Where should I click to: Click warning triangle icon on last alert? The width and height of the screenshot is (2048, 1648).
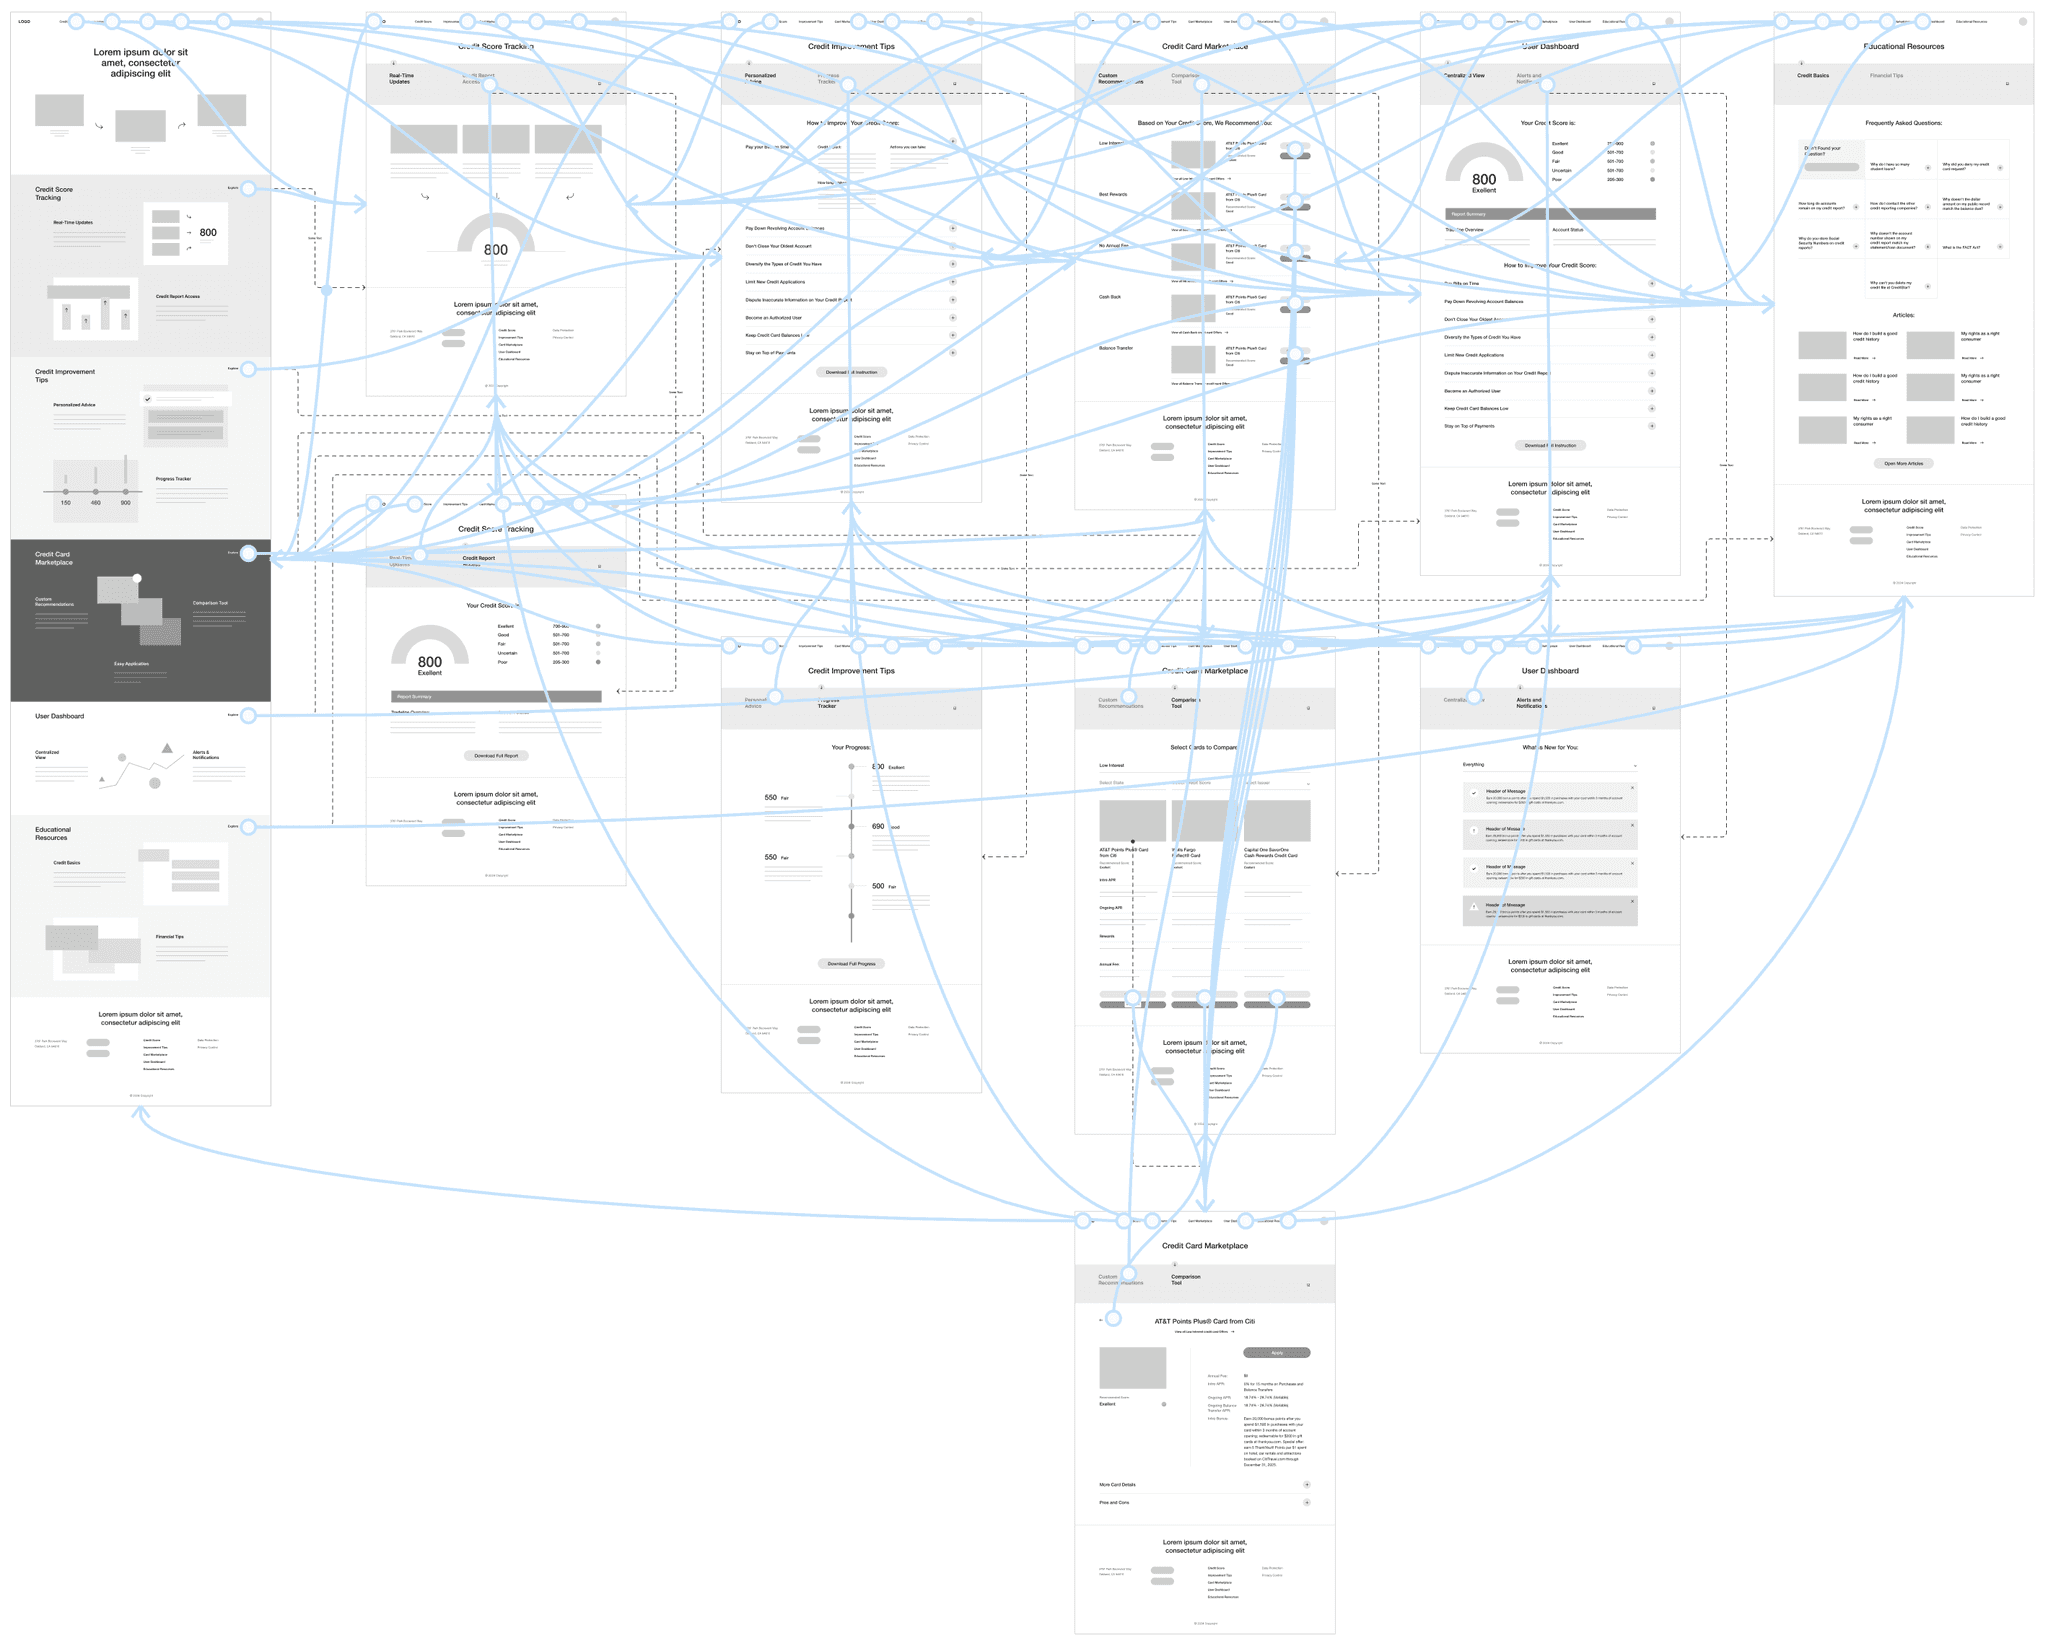[1474, 907]
